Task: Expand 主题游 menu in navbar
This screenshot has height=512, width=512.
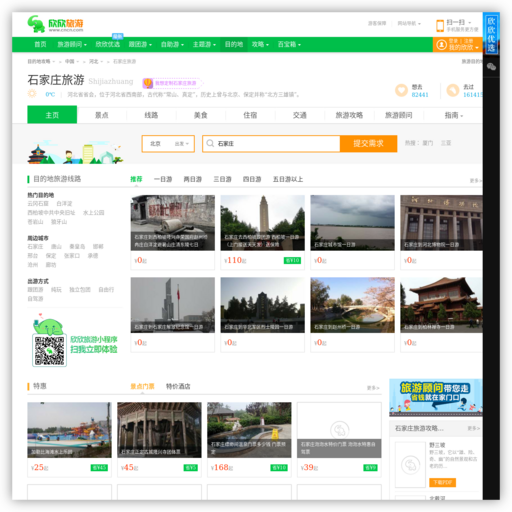Action: 204,44
